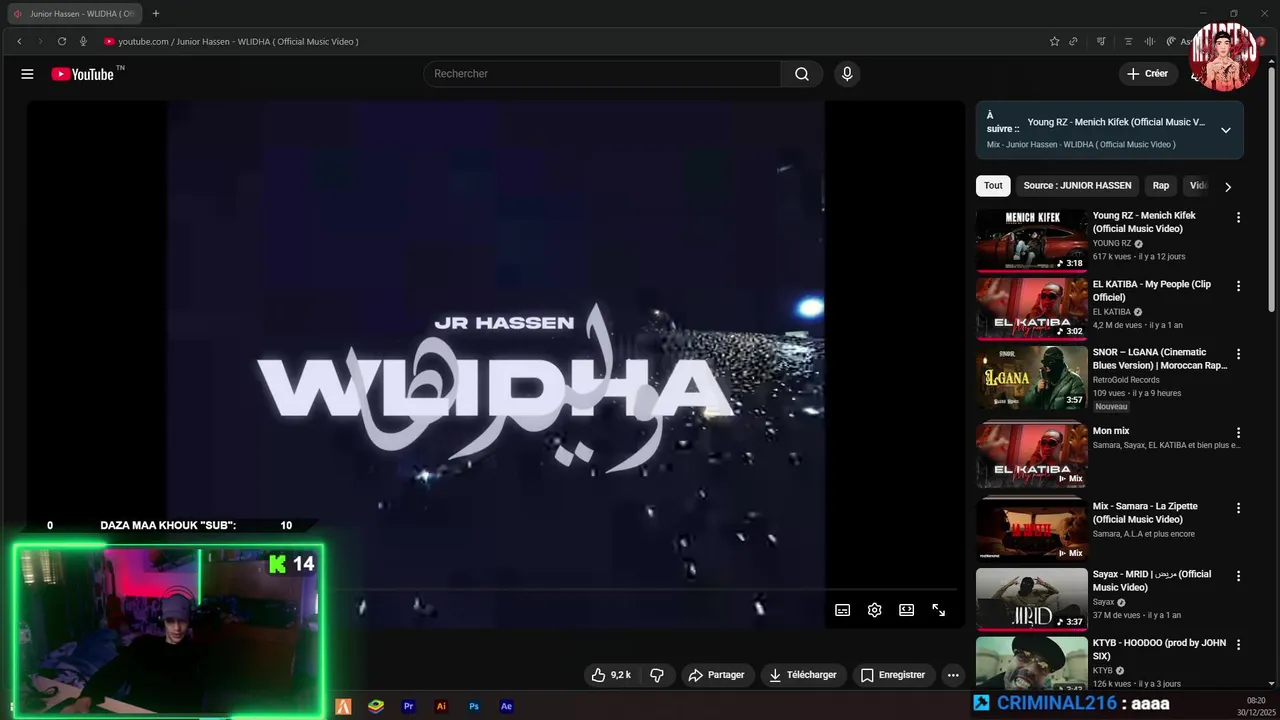Open the Mon mix playlist title
1280x720 pixels.
1111,431
